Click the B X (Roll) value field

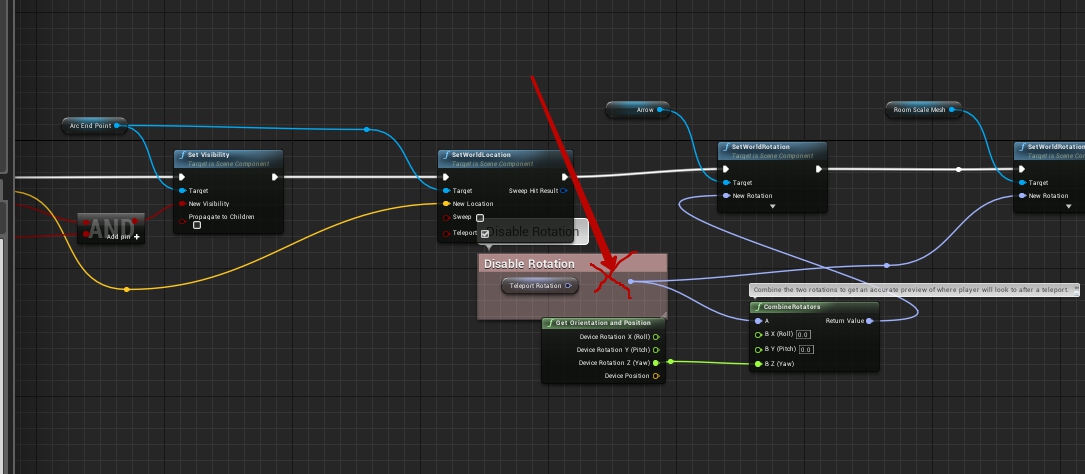tap(803, 335)
